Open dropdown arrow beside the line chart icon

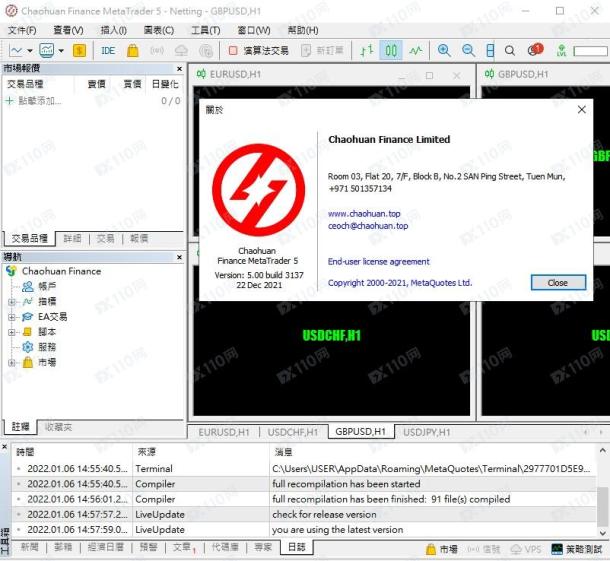tap(30, 51)
